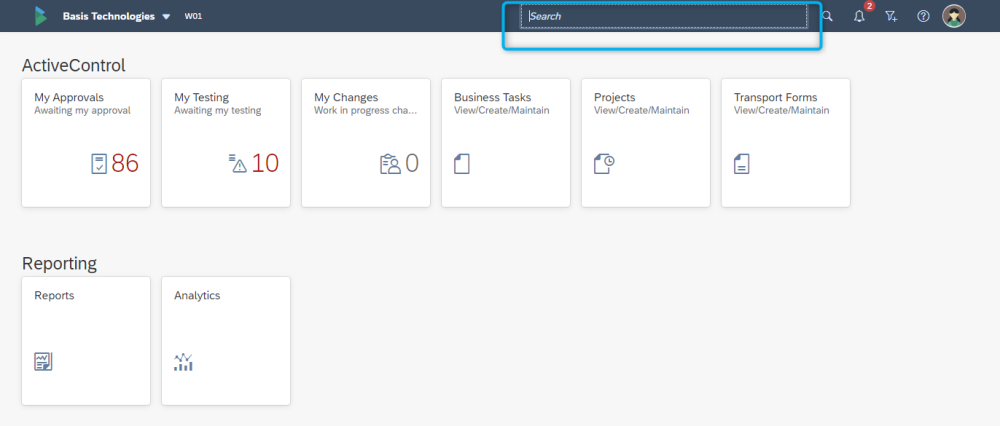Click inside the Search input field
This screenshot has width=1000, height=426.
[663, 16]
